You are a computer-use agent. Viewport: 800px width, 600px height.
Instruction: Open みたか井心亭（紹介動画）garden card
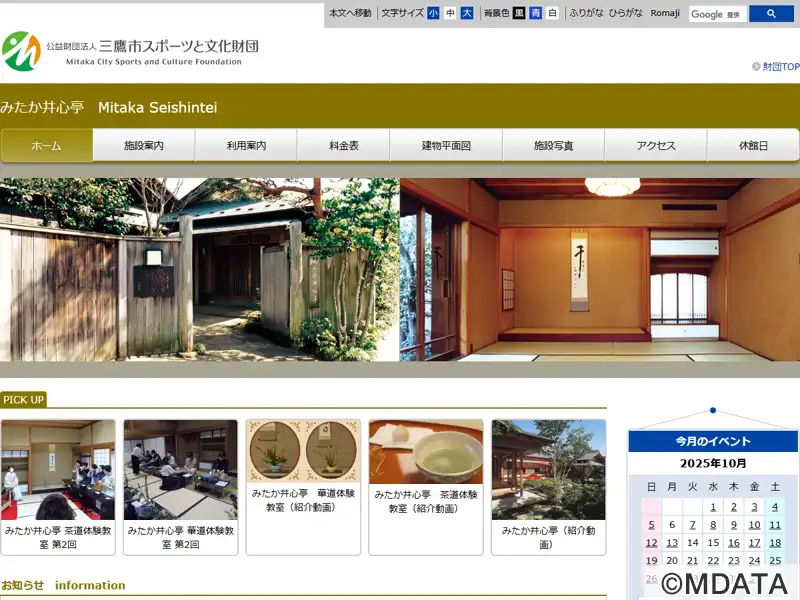548,487
